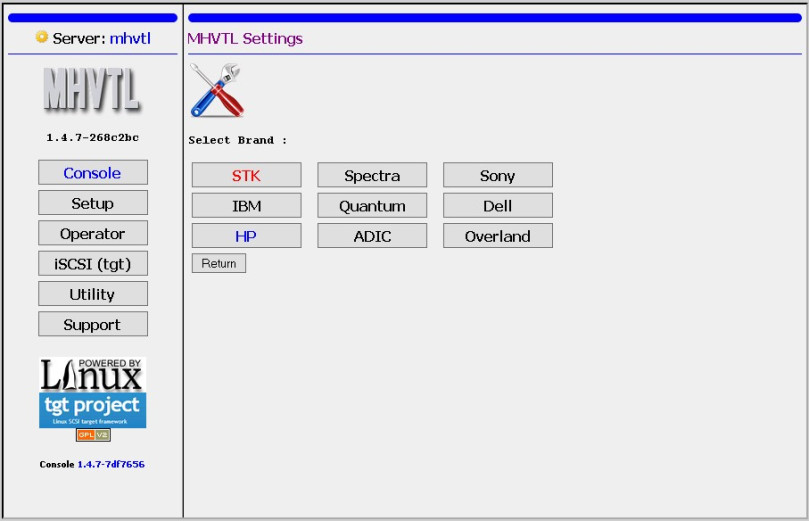Open the Setup menu
Image resolution: width=809 pixels, height=521 pixels.
point(93,203)
